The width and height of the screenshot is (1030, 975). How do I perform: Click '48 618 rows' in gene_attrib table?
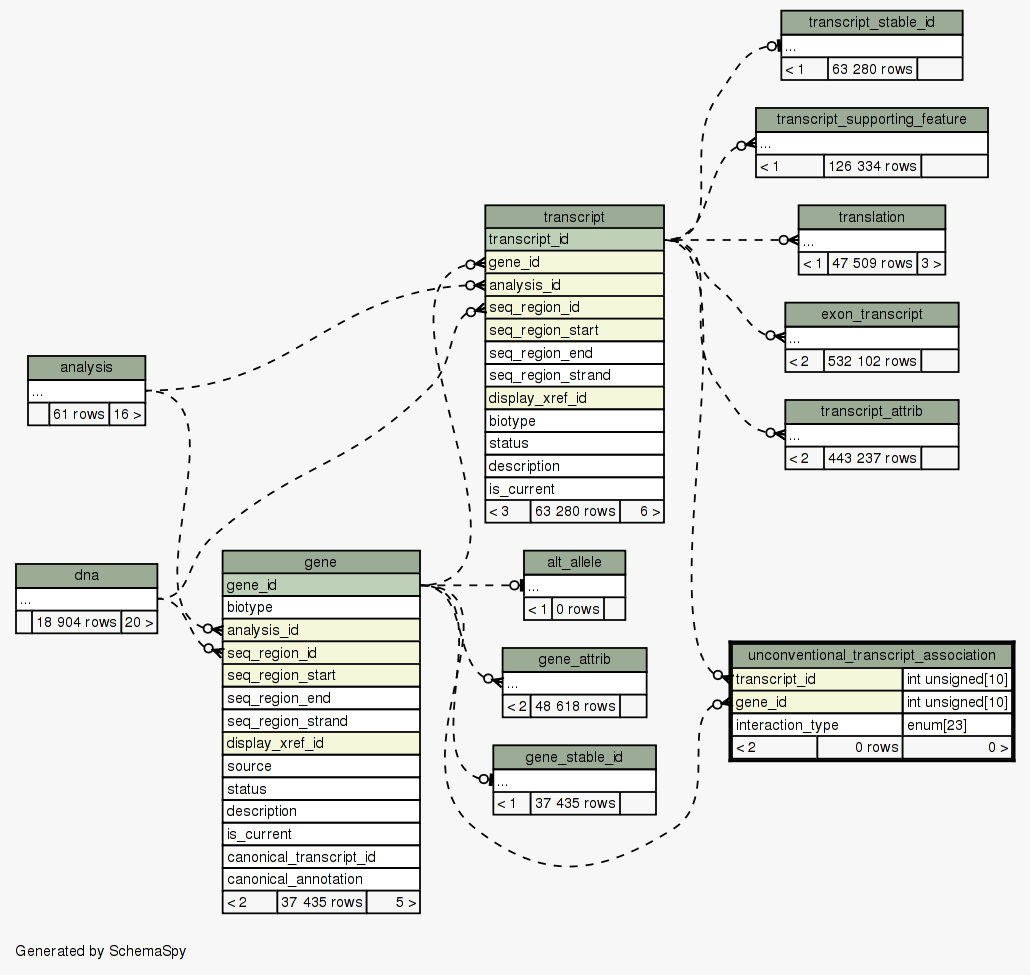point(575,706)
